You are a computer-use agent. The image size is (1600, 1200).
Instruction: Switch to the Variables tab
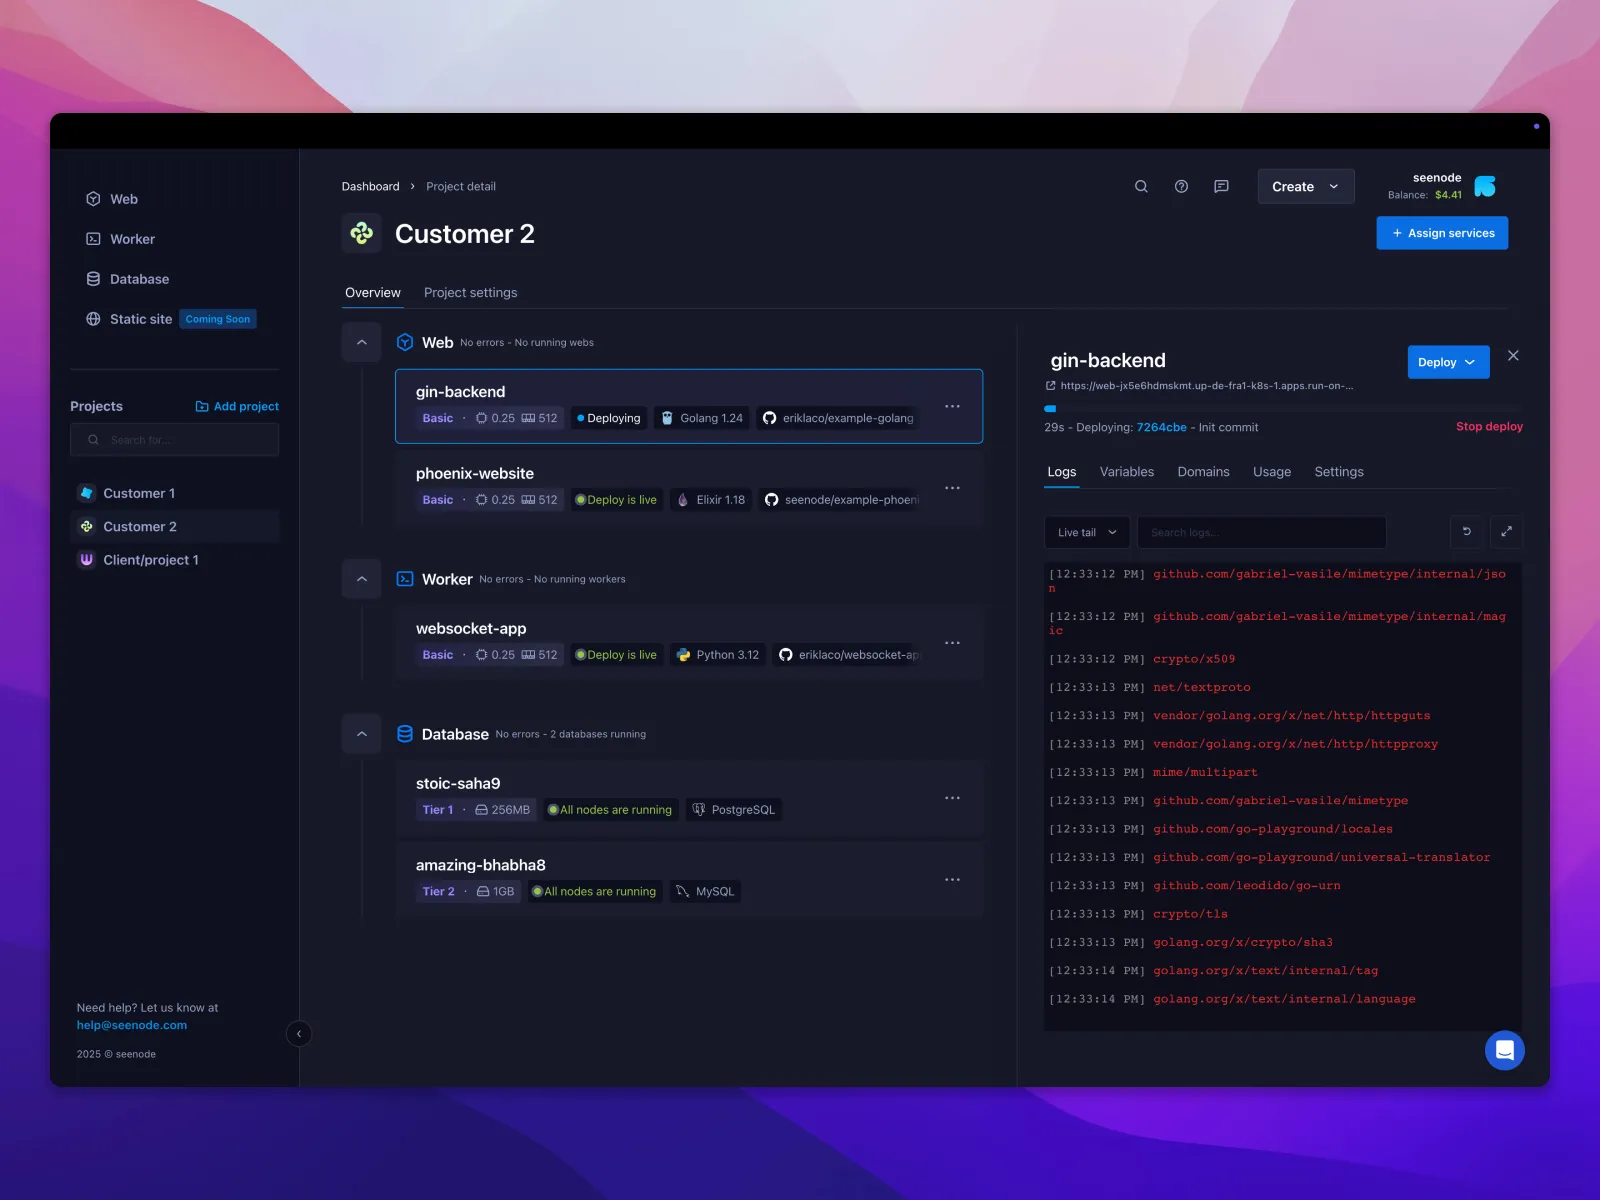(x=1126, y=472)
